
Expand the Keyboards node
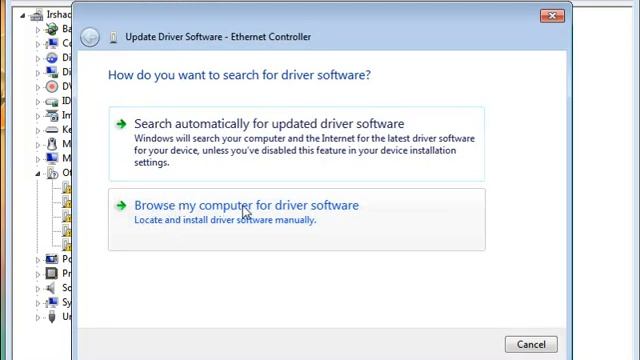point(38,131)
